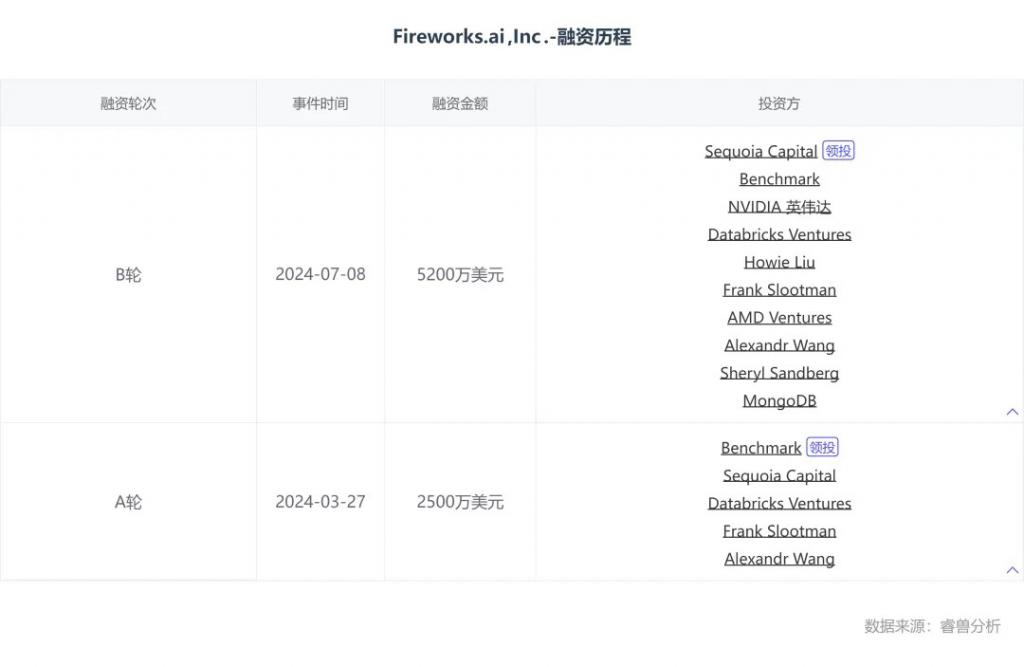Open Sequoia Capital link in B轮 row
This screenshot has height=667, width=1024.
pos(761,152)
